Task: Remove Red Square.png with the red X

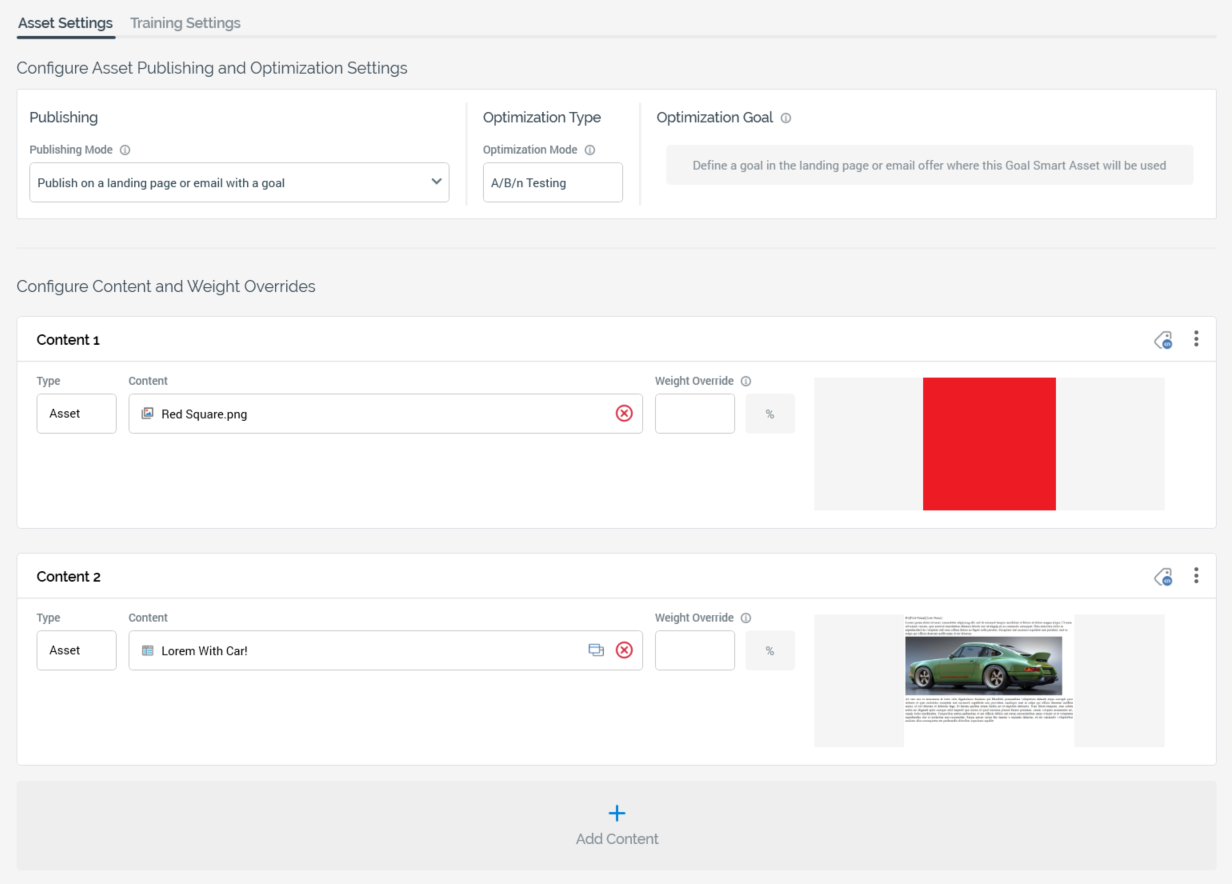Action: [x=624, y=413]
